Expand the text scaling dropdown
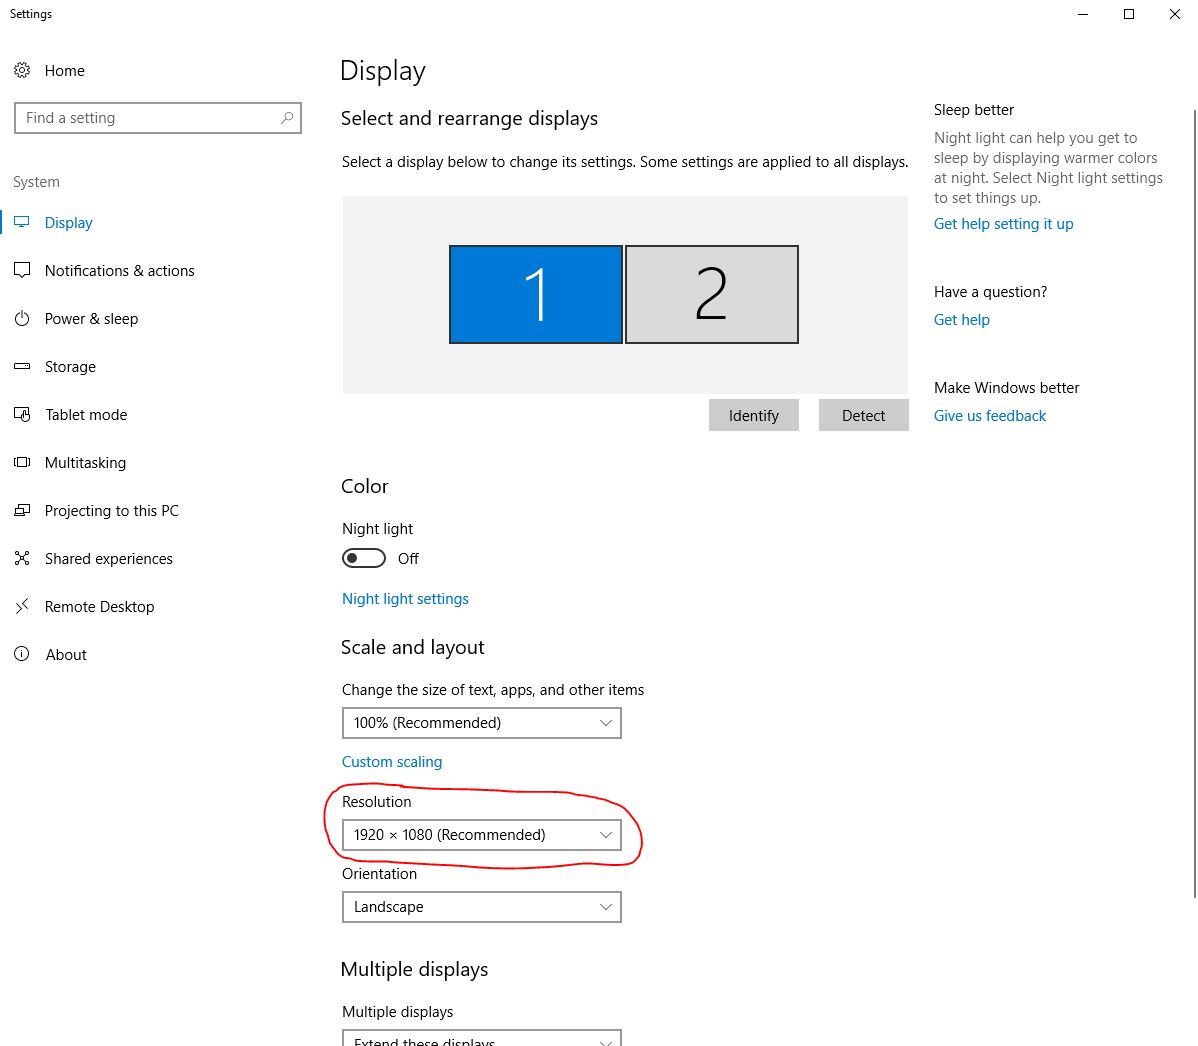Viewport: 1198px width, 1046px height. pos(481,722)
